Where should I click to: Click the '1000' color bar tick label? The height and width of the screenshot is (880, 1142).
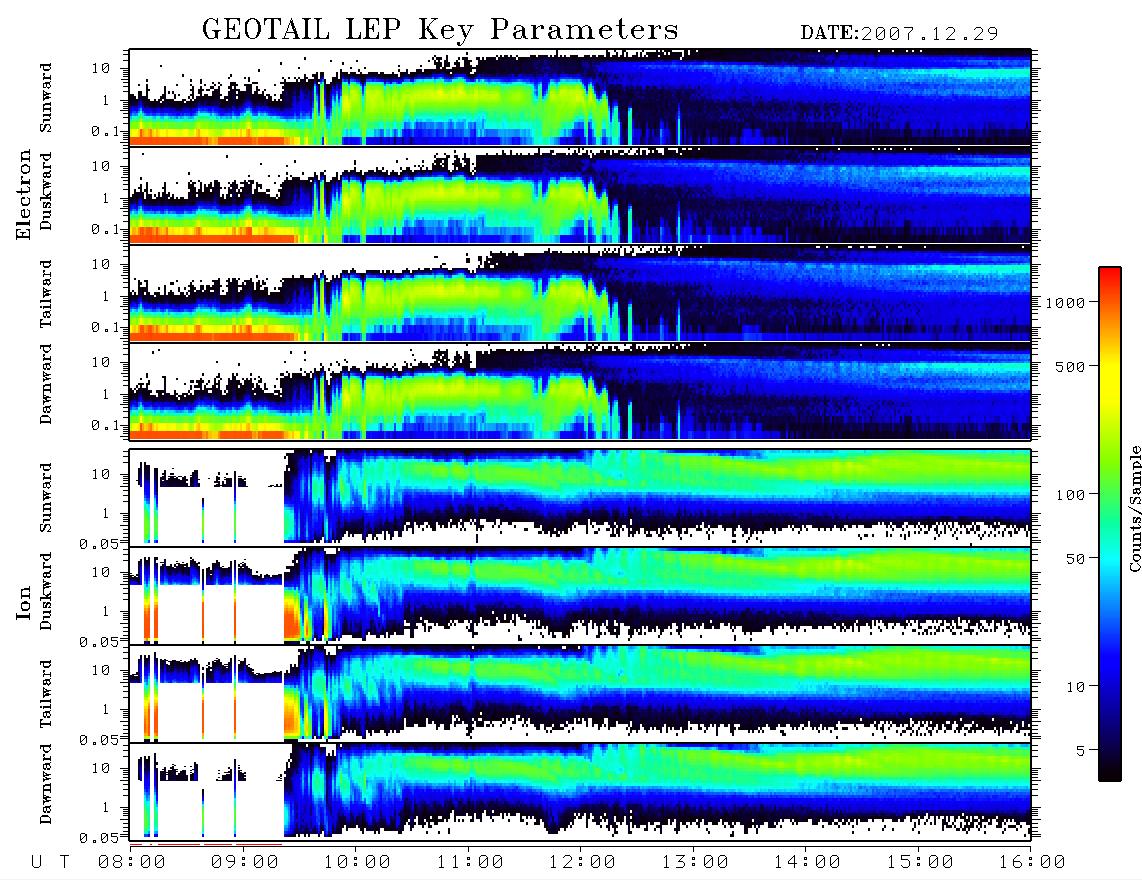point(1066,303)
